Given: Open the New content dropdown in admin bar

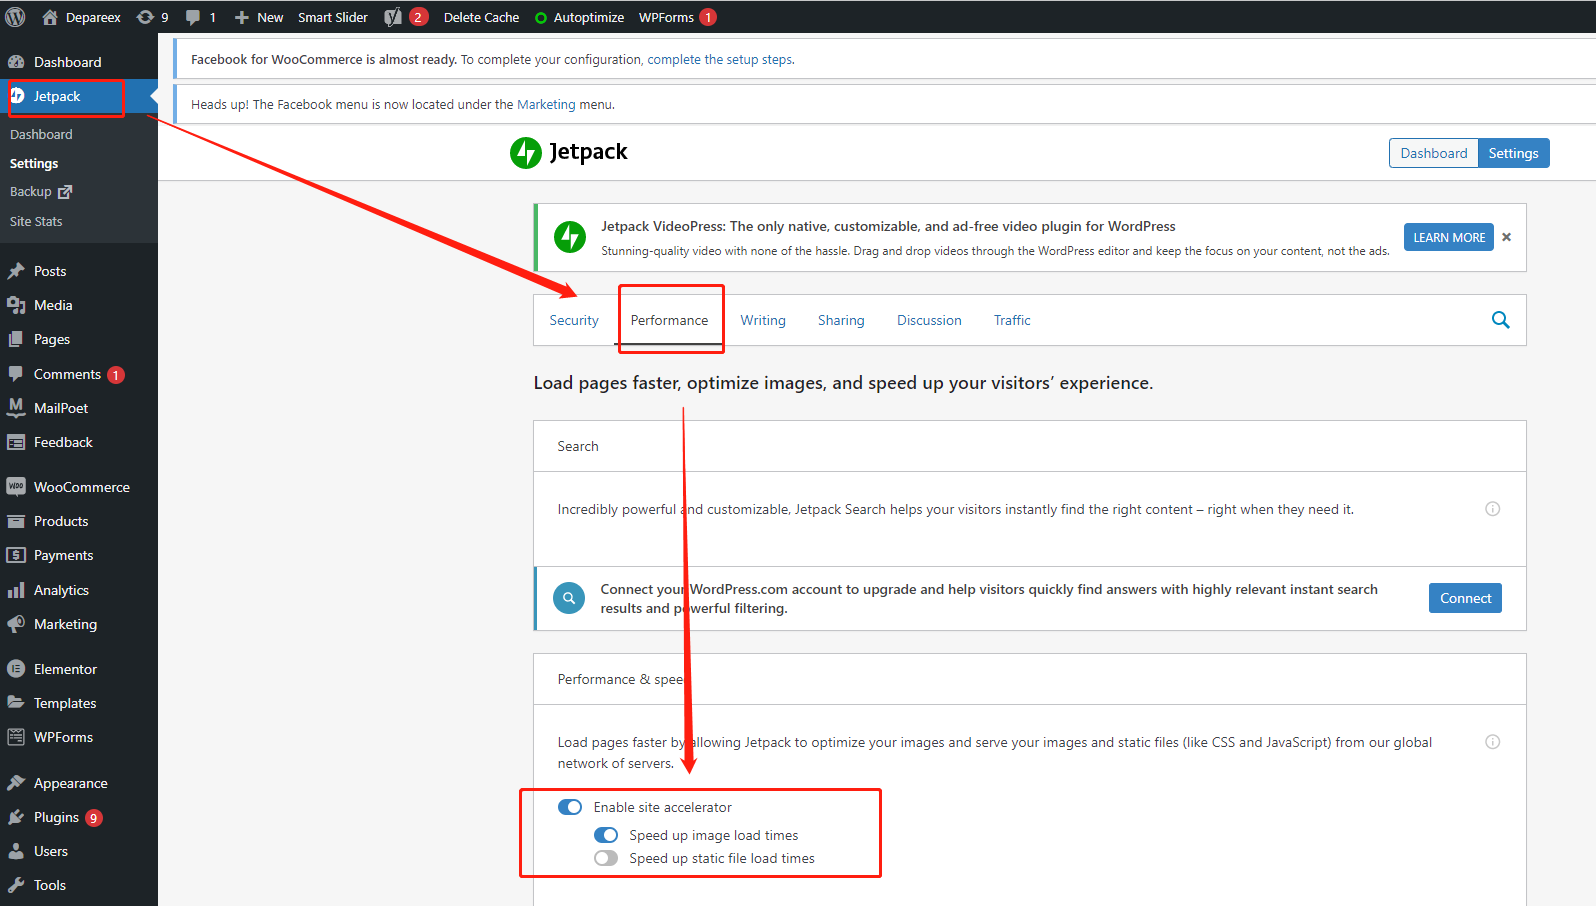Looking at the screenshot, I should pyautogui.click(x=259, y=17).
